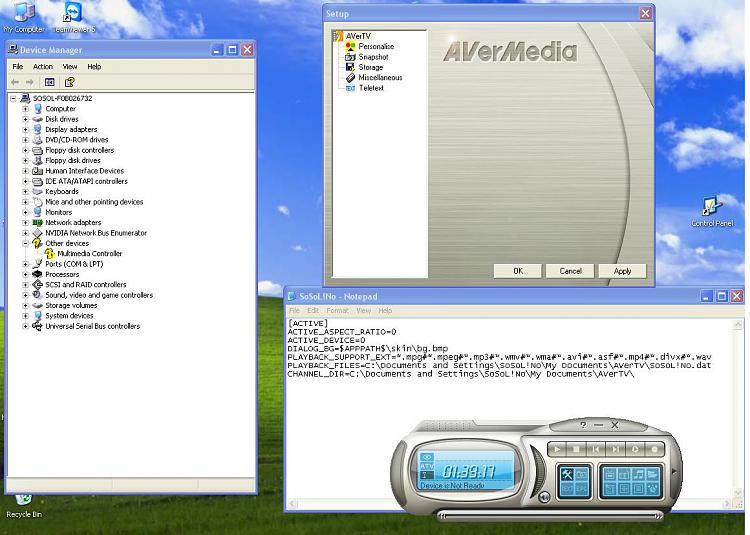Viewport: 750px width, 535px height.
Task: Click the Help icon in Device Manager toolbar
Action: pyautogui.click(x=69, y=82)
